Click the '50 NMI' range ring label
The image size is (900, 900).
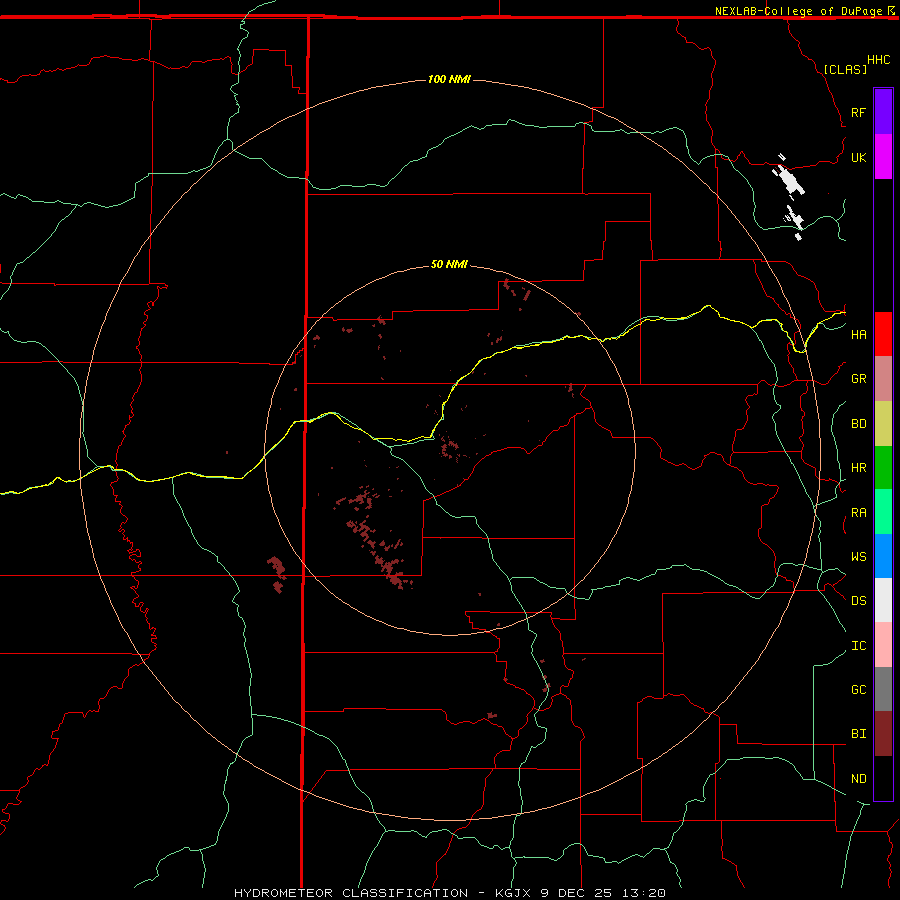[449, 264]
